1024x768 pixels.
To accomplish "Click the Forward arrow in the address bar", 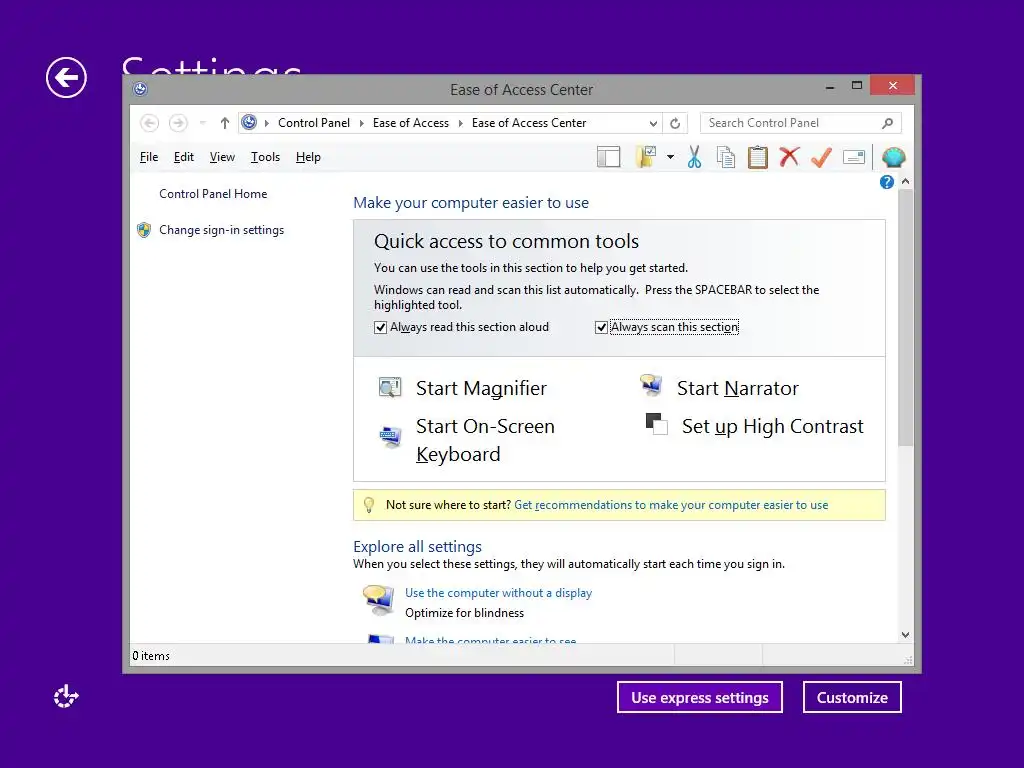I will [178, 123].
